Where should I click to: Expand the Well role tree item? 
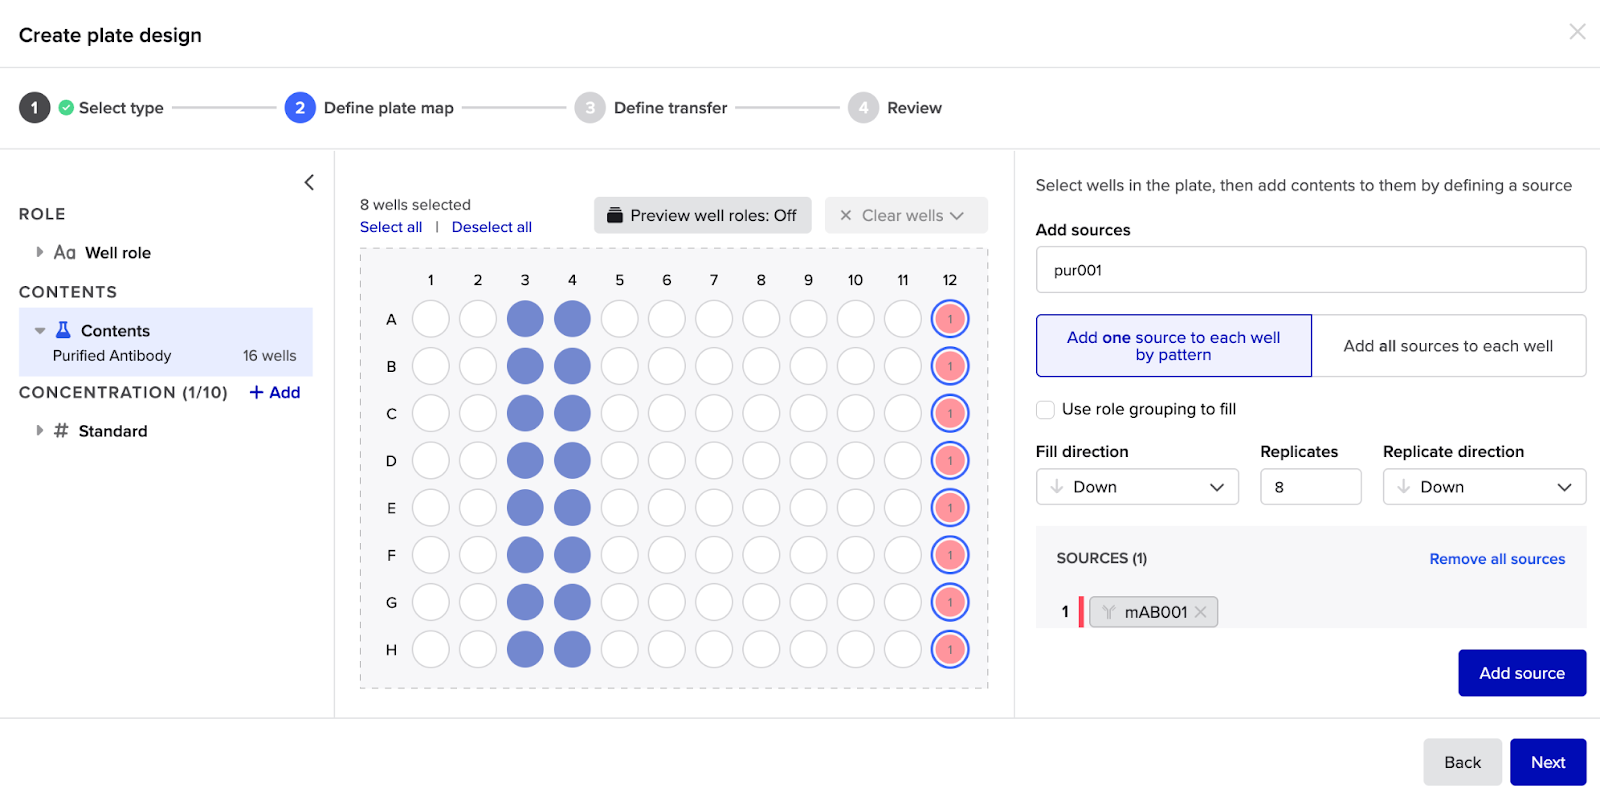[x=40, y=253]
